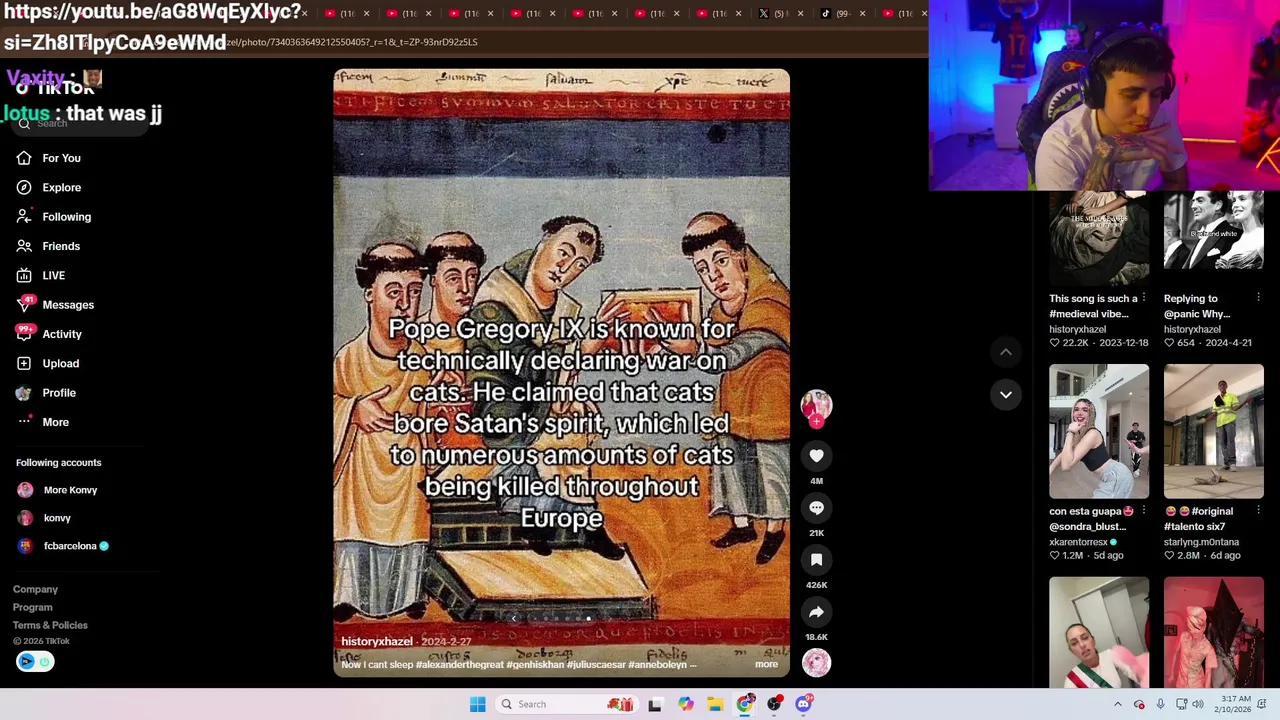
Task: Like the Pope Gregory IX post
Action: pos(816,456)
